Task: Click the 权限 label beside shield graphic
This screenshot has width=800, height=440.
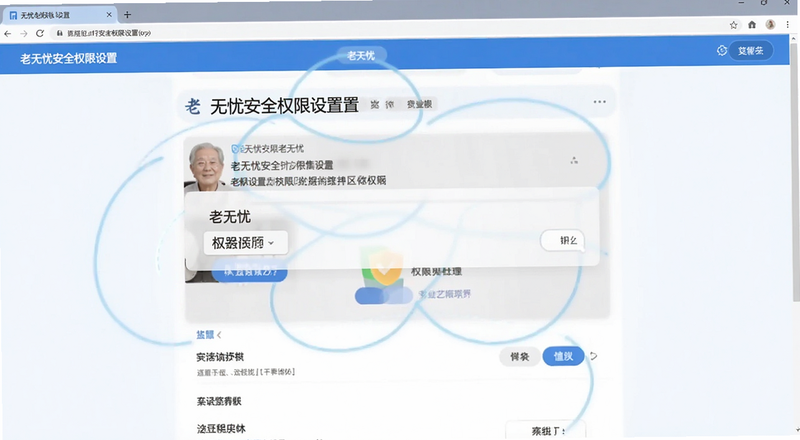Action: pos(436,272)
